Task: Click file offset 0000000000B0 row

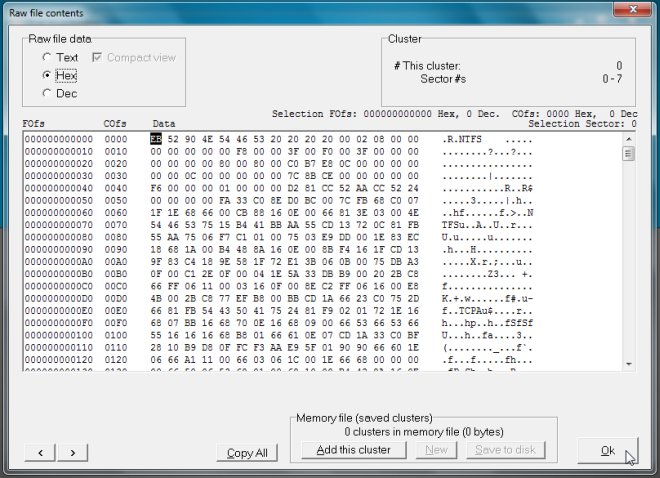Action: [x=59, y=274]
